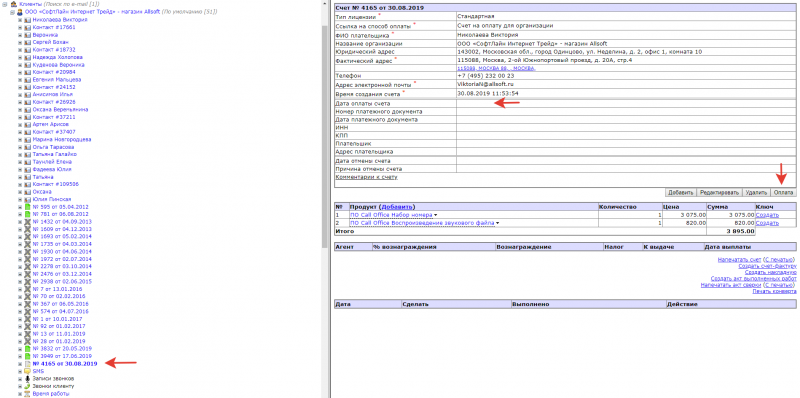Click the green invoice icon for № 3949
This screenshot has width=800, height=398.
tap(28, 356)
